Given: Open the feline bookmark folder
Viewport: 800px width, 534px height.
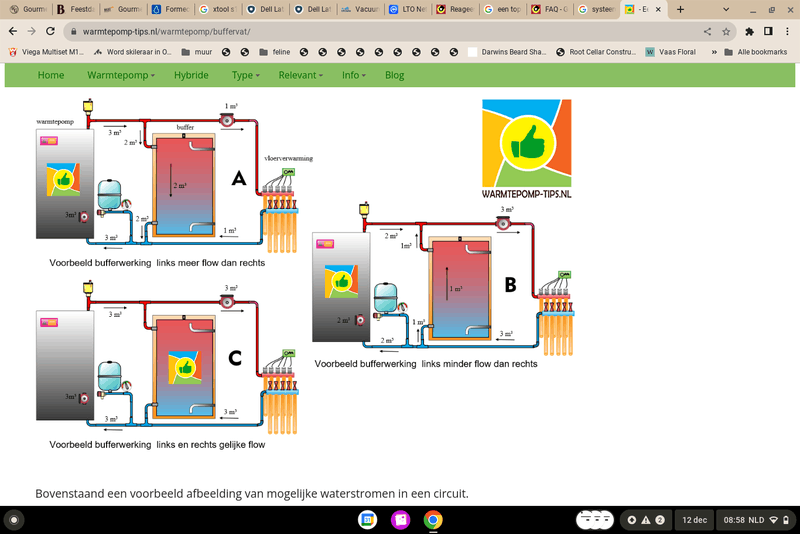Looking at the screenshot, I should (x=274, y=52).
